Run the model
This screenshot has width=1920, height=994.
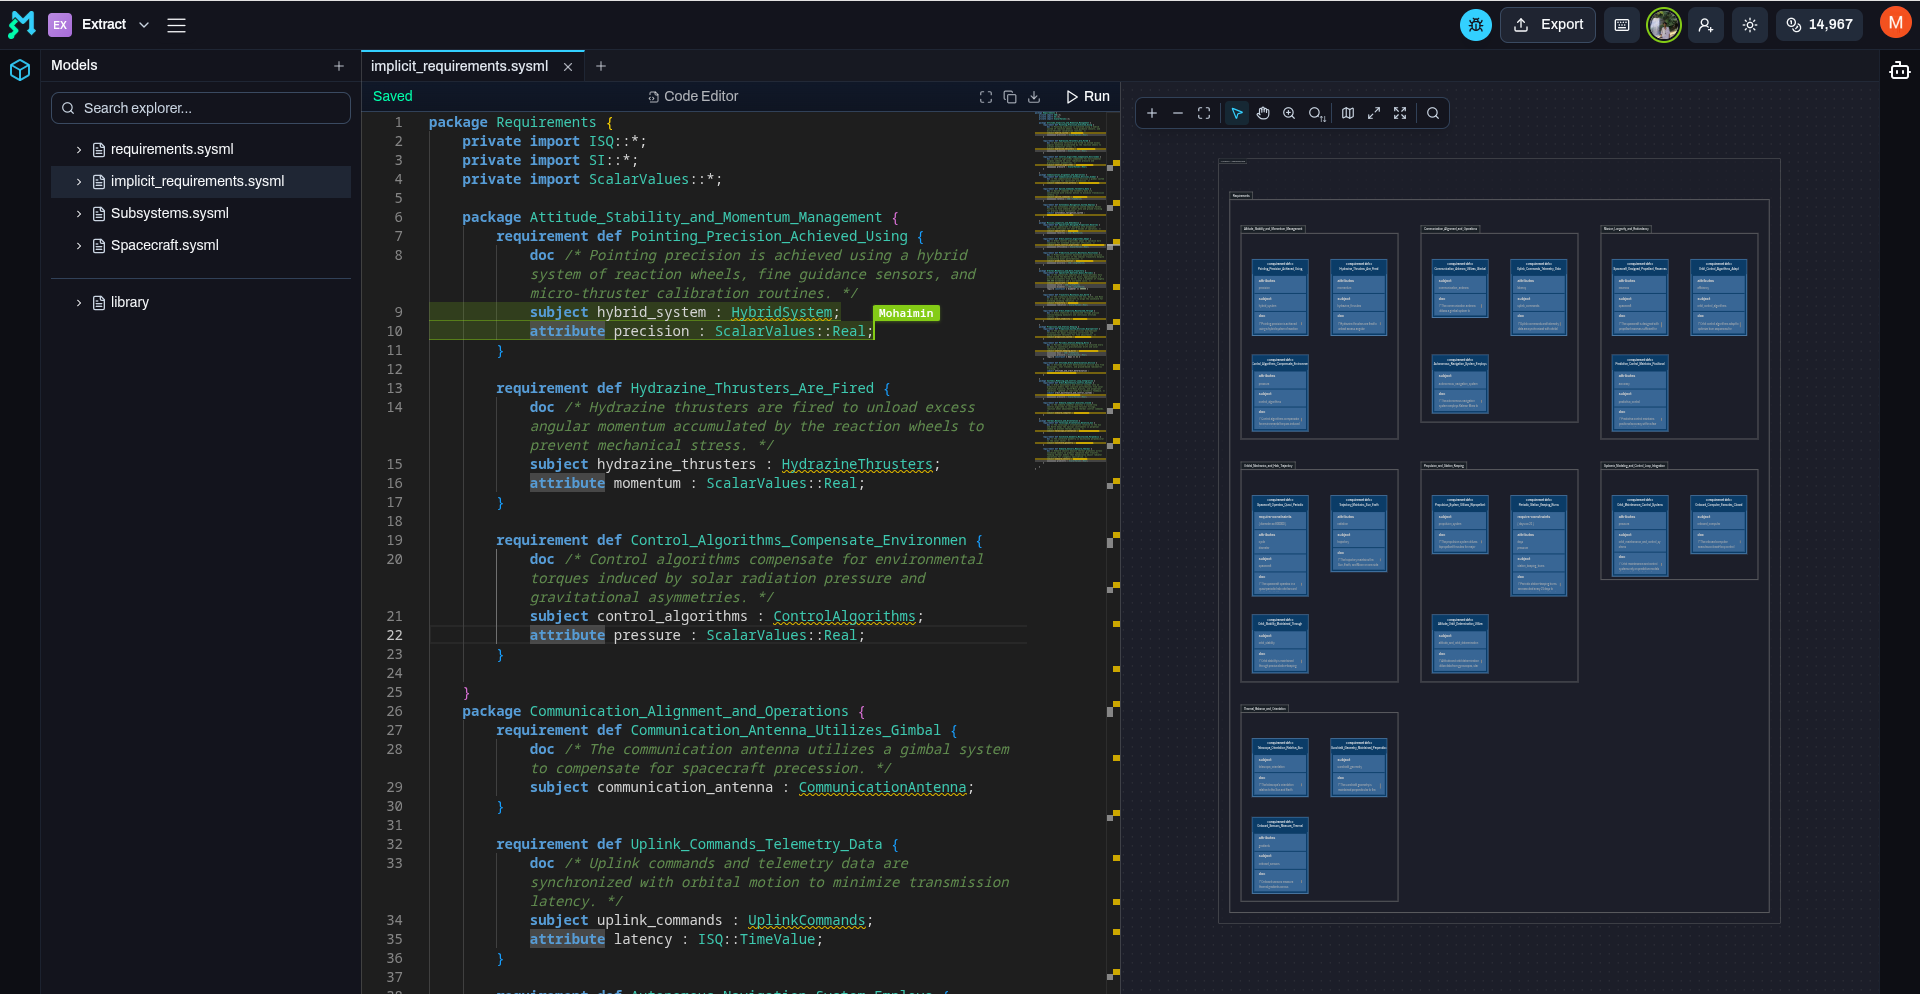(1088, 96)
